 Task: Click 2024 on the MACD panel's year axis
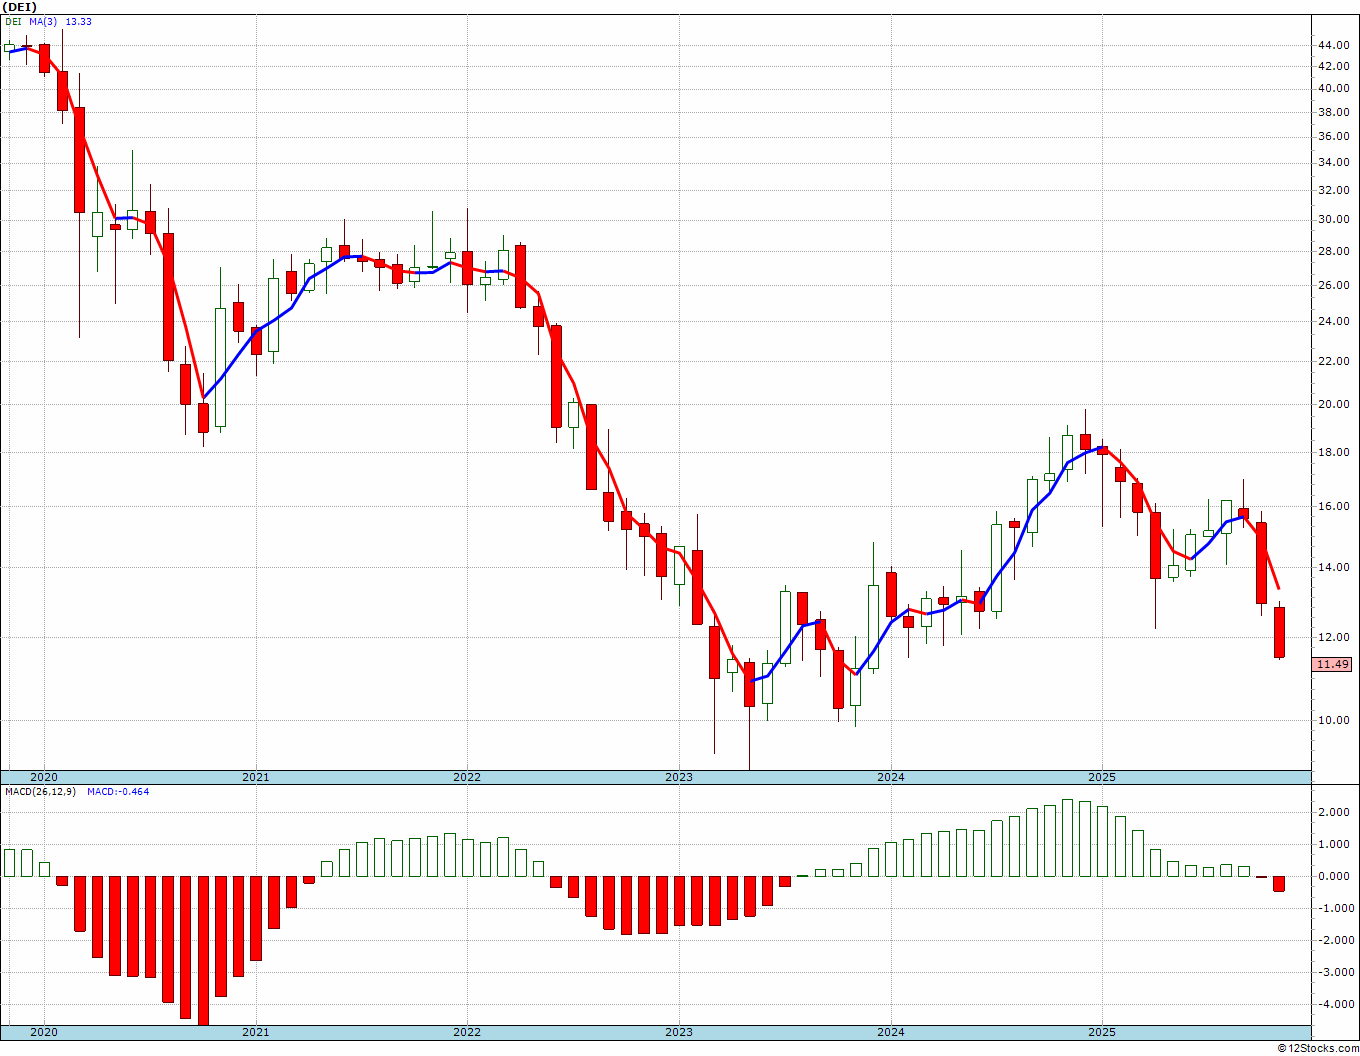point(891,1032)
